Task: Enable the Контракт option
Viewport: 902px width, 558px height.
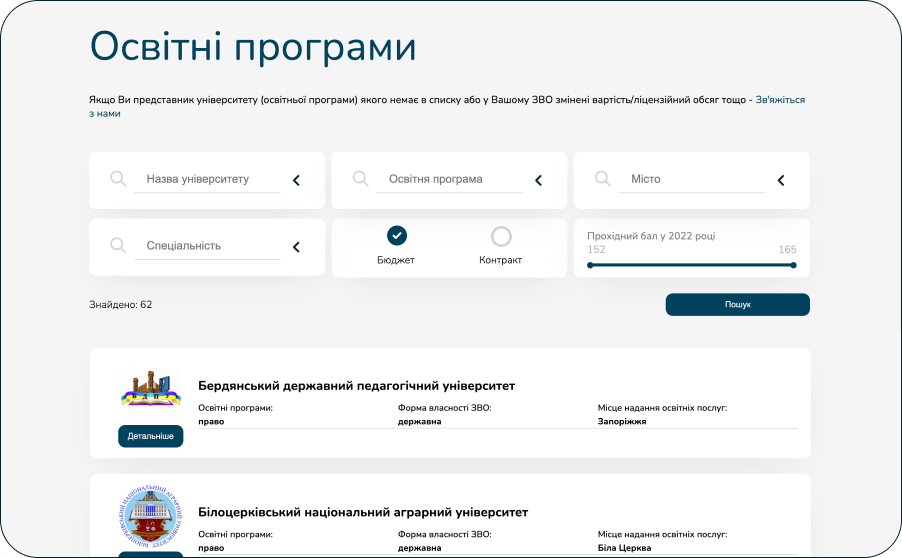Action: tap(501, 236)
